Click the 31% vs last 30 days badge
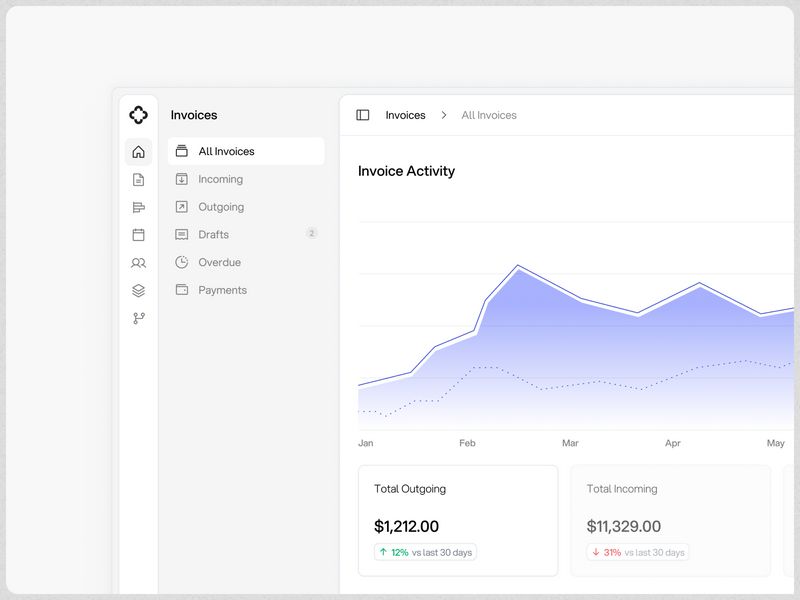 click(638, 552)
